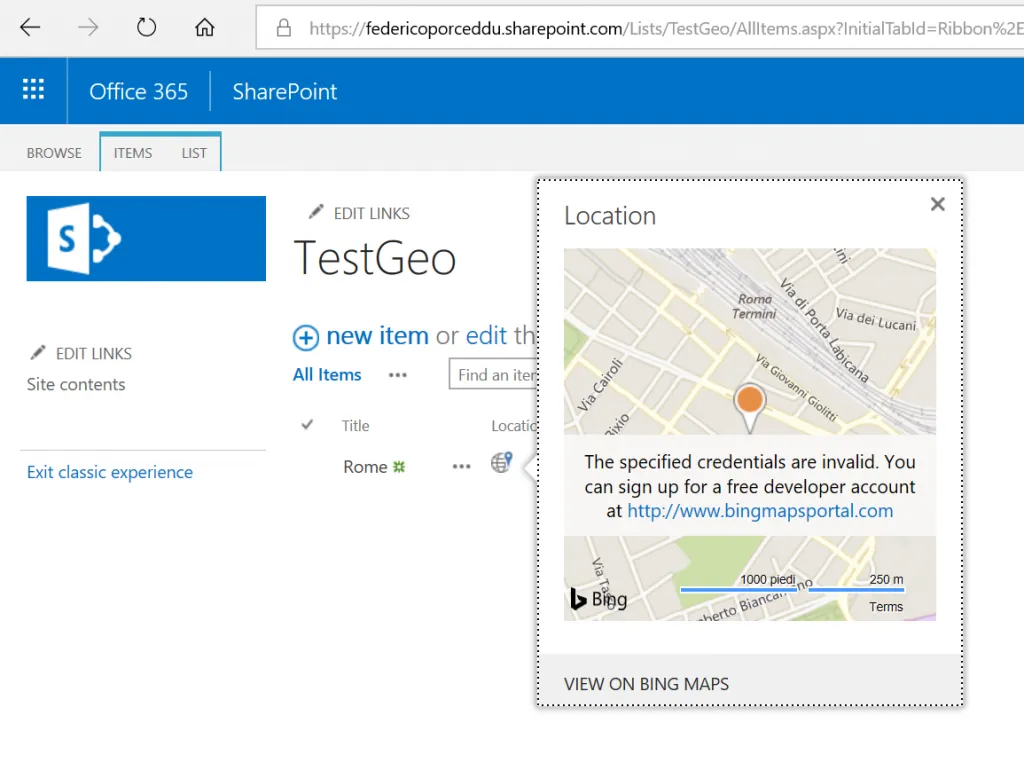The height and width of the screenshot is (770, 1024).
Task: Click the pencil icon above Site contents
Action: click(38, 353)
